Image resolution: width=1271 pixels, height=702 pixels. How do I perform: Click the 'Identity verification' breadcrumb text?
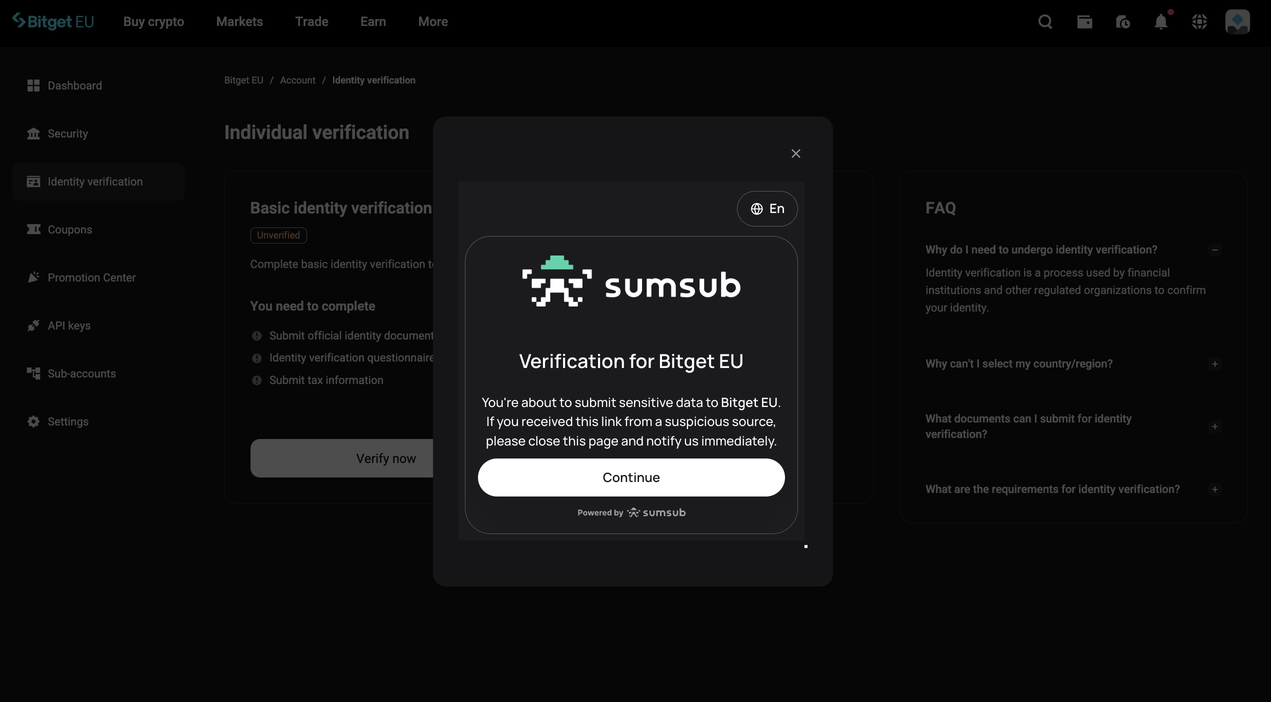pos(374,80)
